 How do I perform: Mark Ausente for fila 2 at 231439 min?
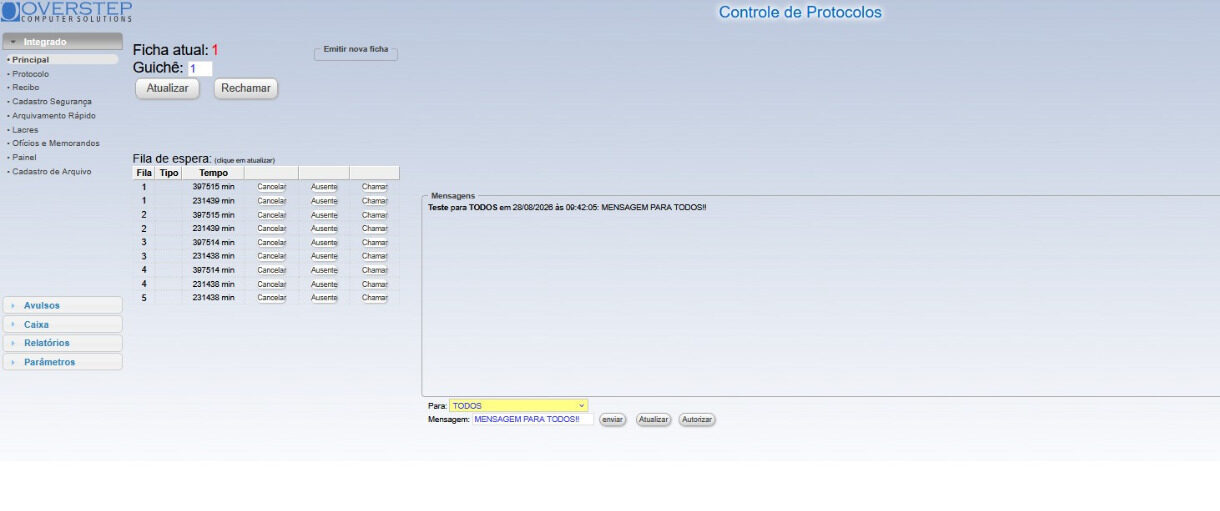pos(324,229)
